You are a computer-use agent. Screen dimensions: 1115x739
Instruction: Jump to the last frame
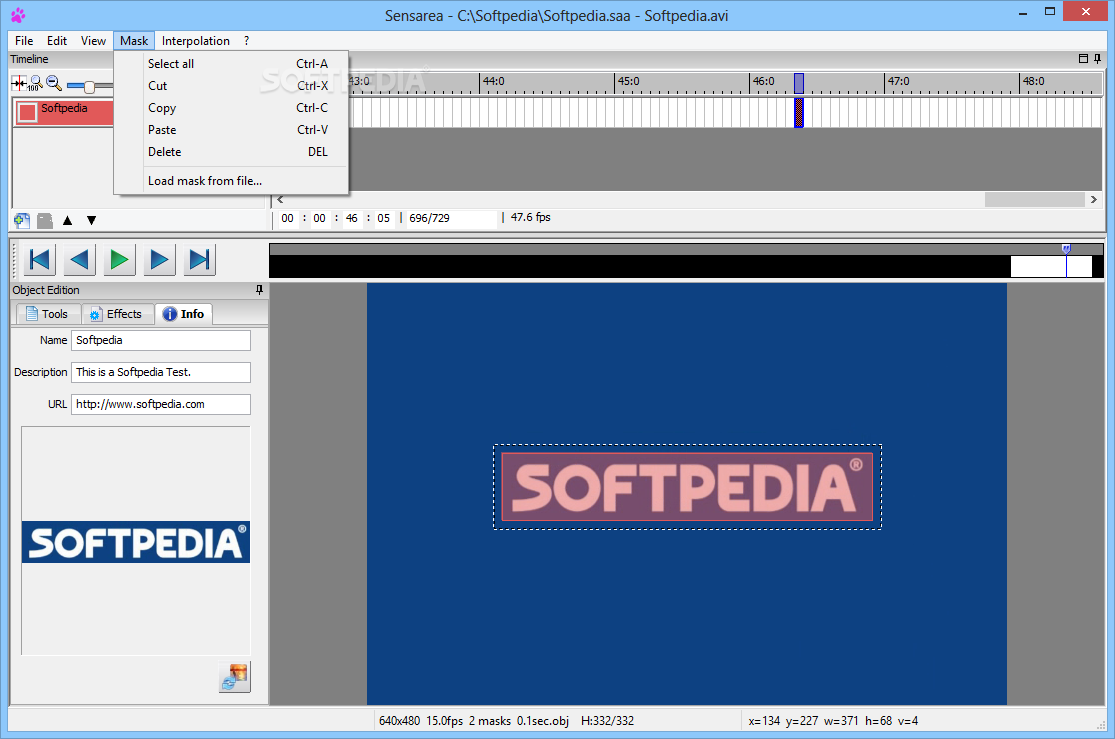199,260
